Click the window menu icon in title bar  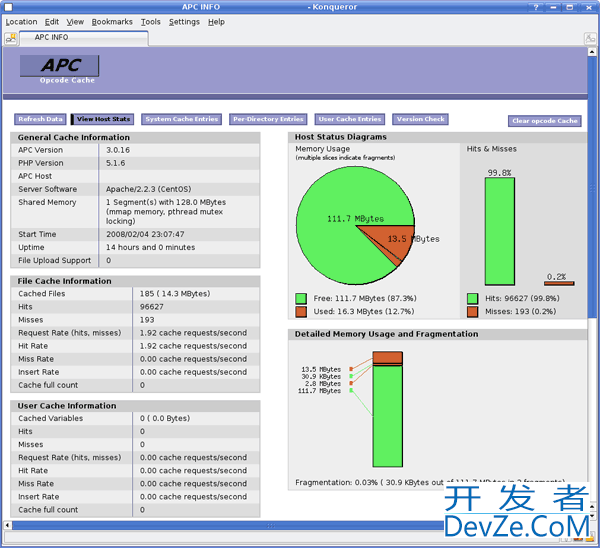coord(8,7)
